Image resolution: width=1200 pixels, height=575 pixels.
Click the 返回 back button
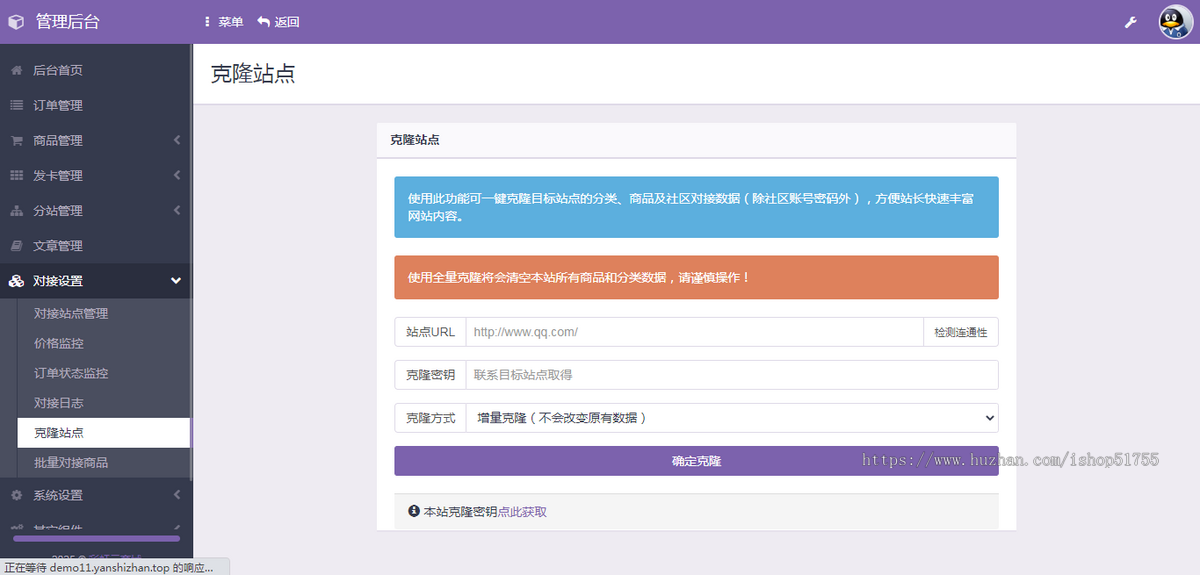pos(279,22)
